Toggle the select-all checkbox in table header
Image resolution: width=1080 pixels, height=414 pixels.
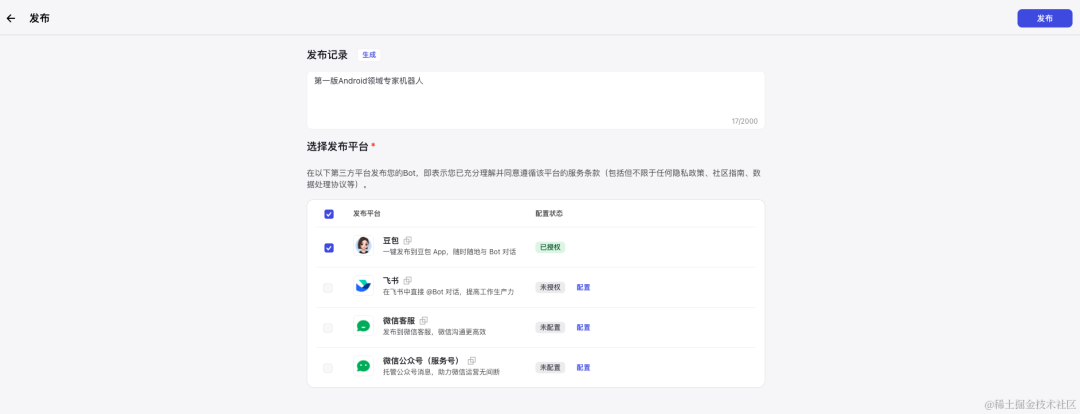[x=329, y=214]
